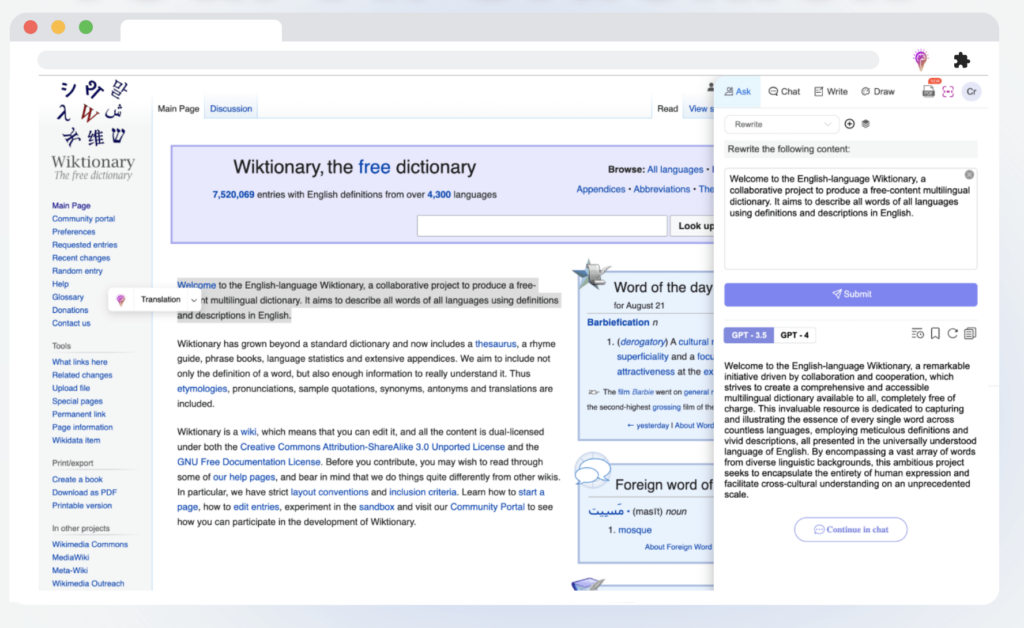Screen dimensions: 1024x628
Task: Open the Discussion tab on Wiktionary
Action: [229, 108]
